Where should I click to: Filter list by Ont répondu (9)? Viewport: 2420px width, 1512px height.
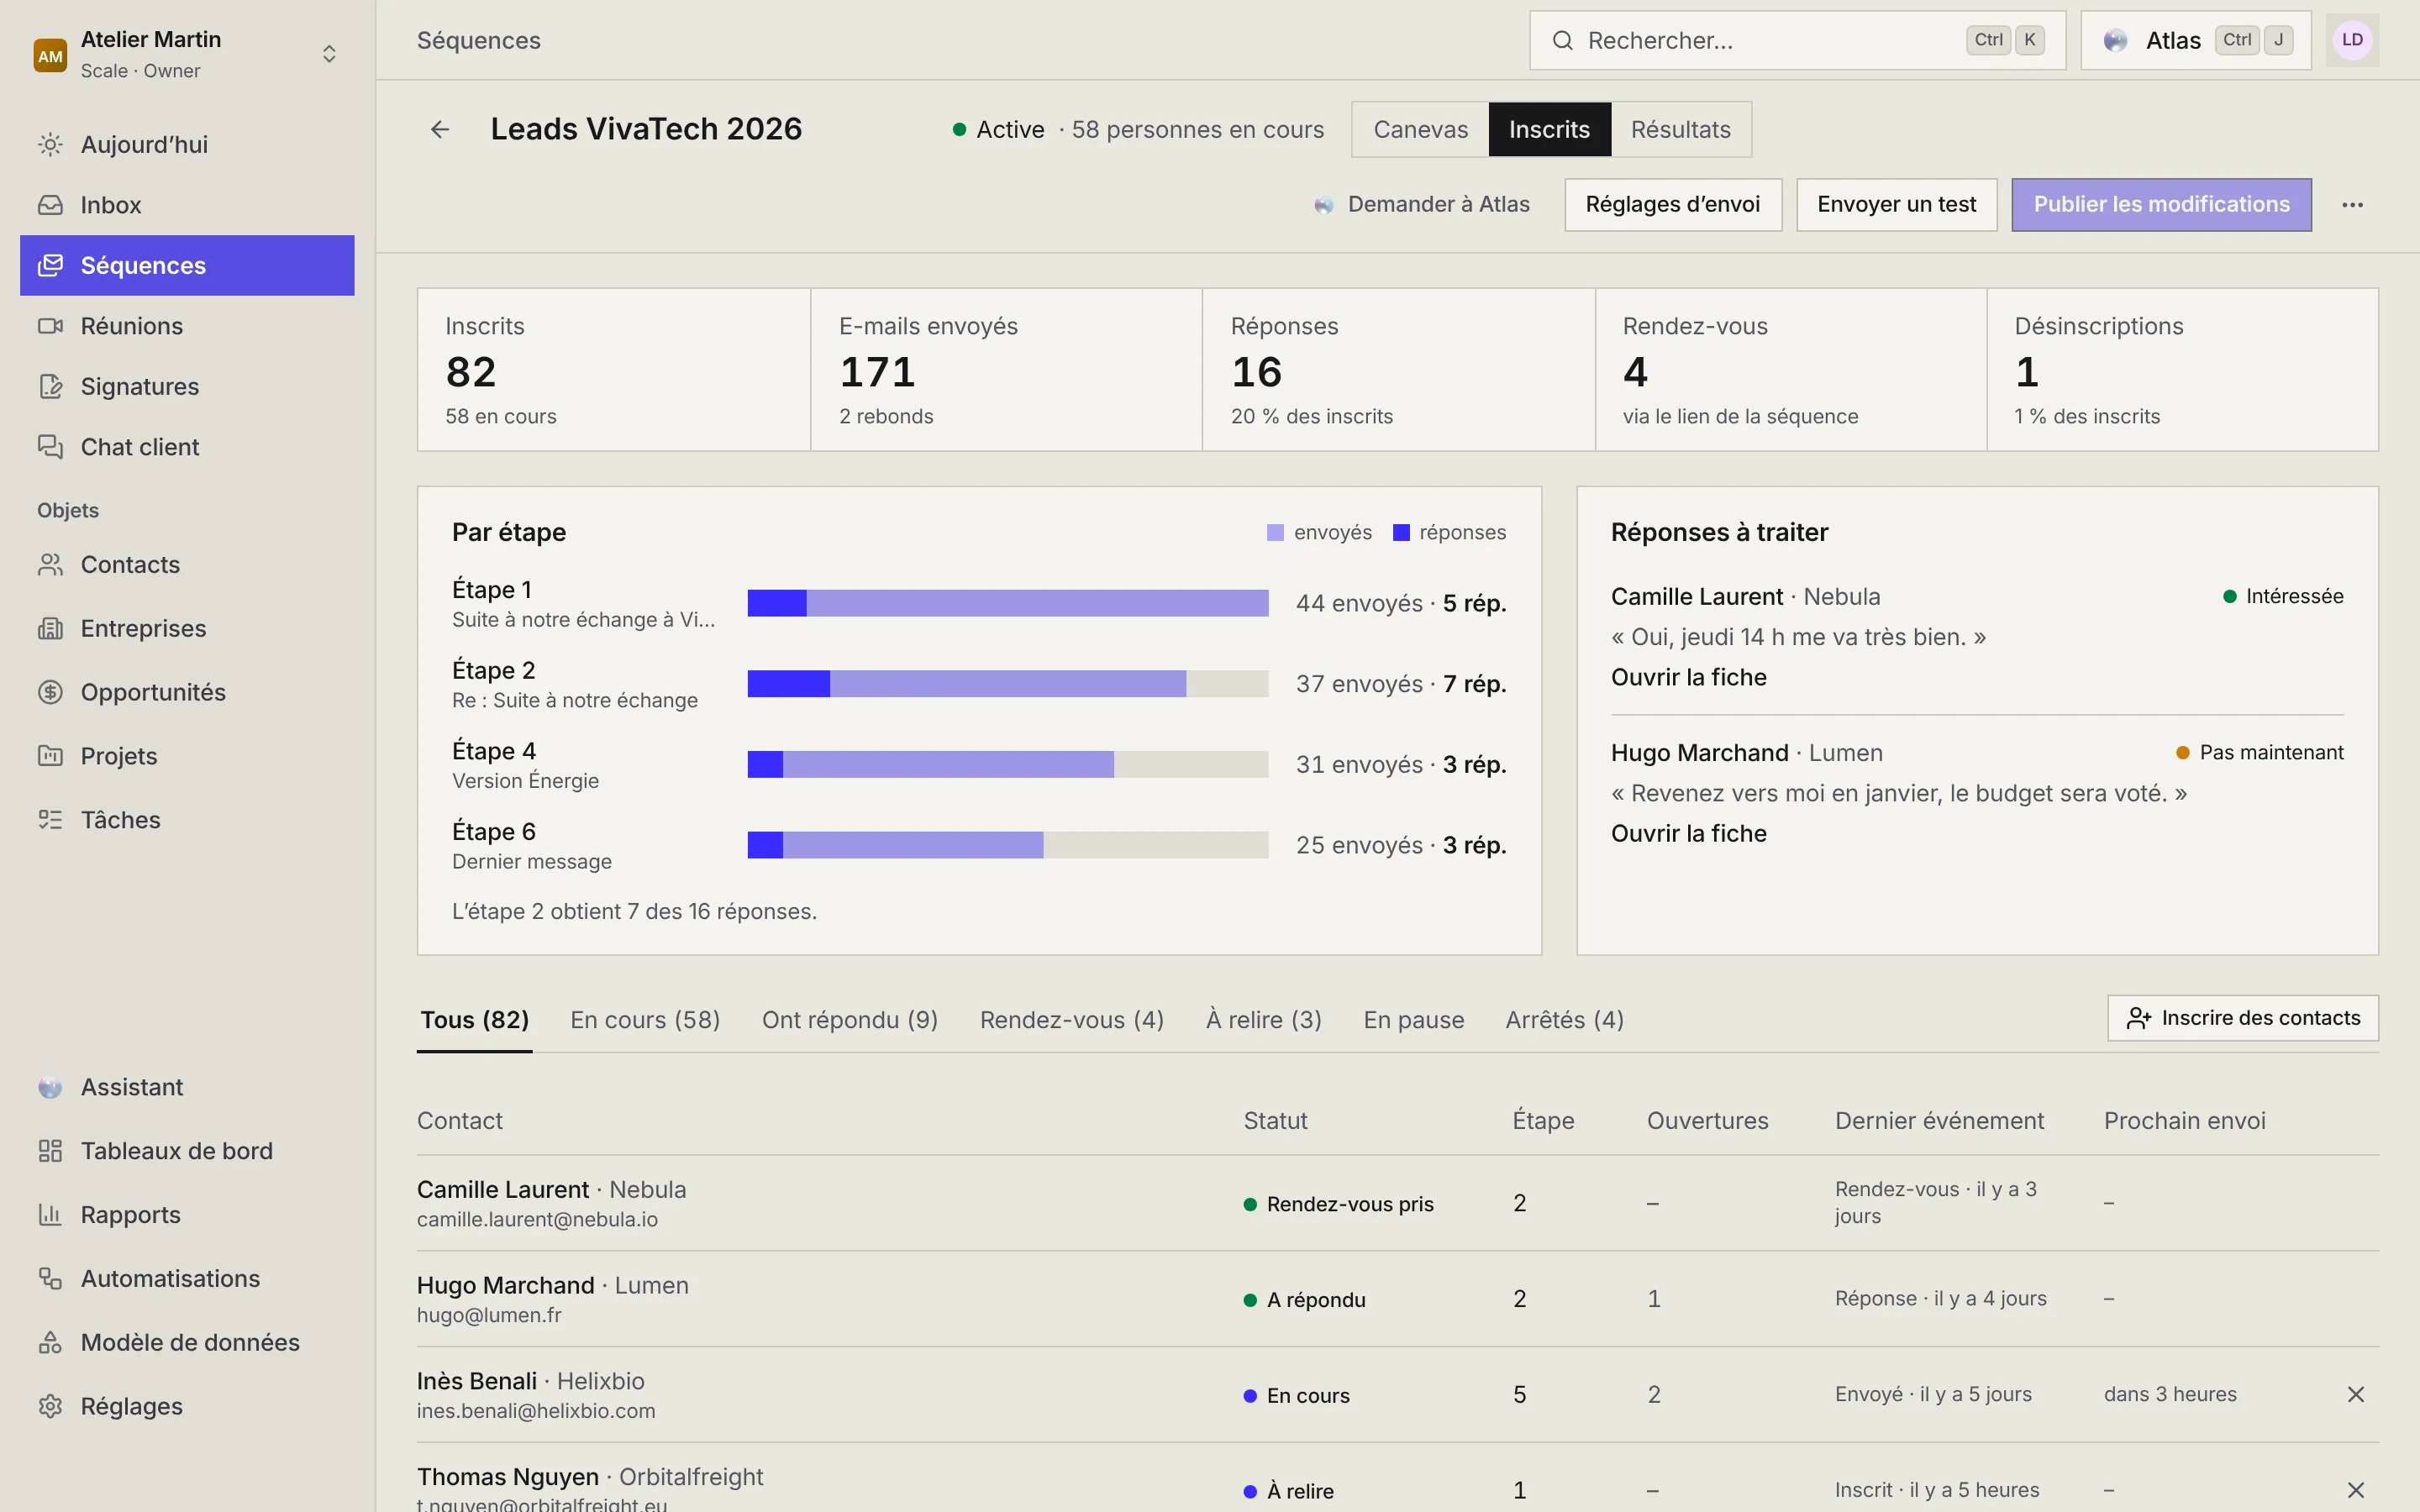point(850,1020)
